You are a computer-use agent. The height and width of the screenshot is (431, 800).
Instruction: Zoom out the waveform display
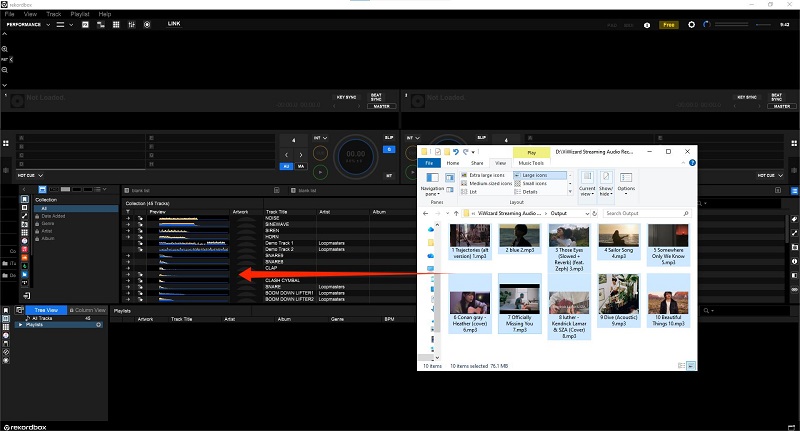(x=5, y=70)
